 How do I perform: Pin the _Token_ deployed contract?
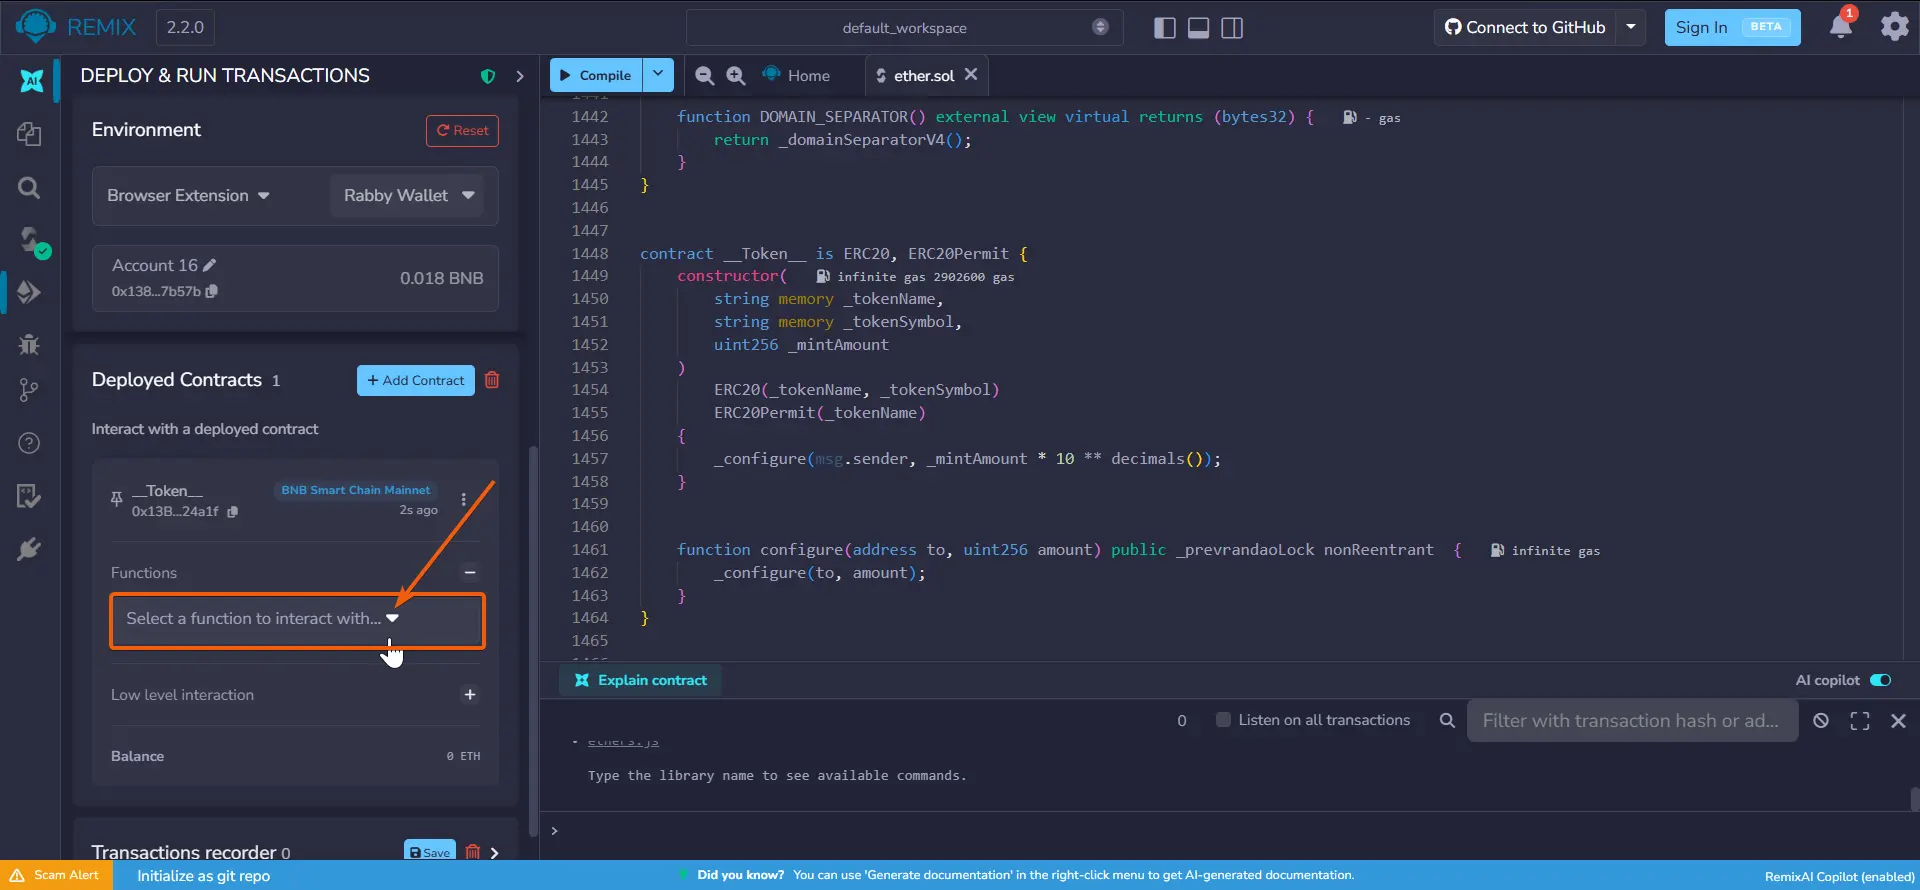point(116,498)
